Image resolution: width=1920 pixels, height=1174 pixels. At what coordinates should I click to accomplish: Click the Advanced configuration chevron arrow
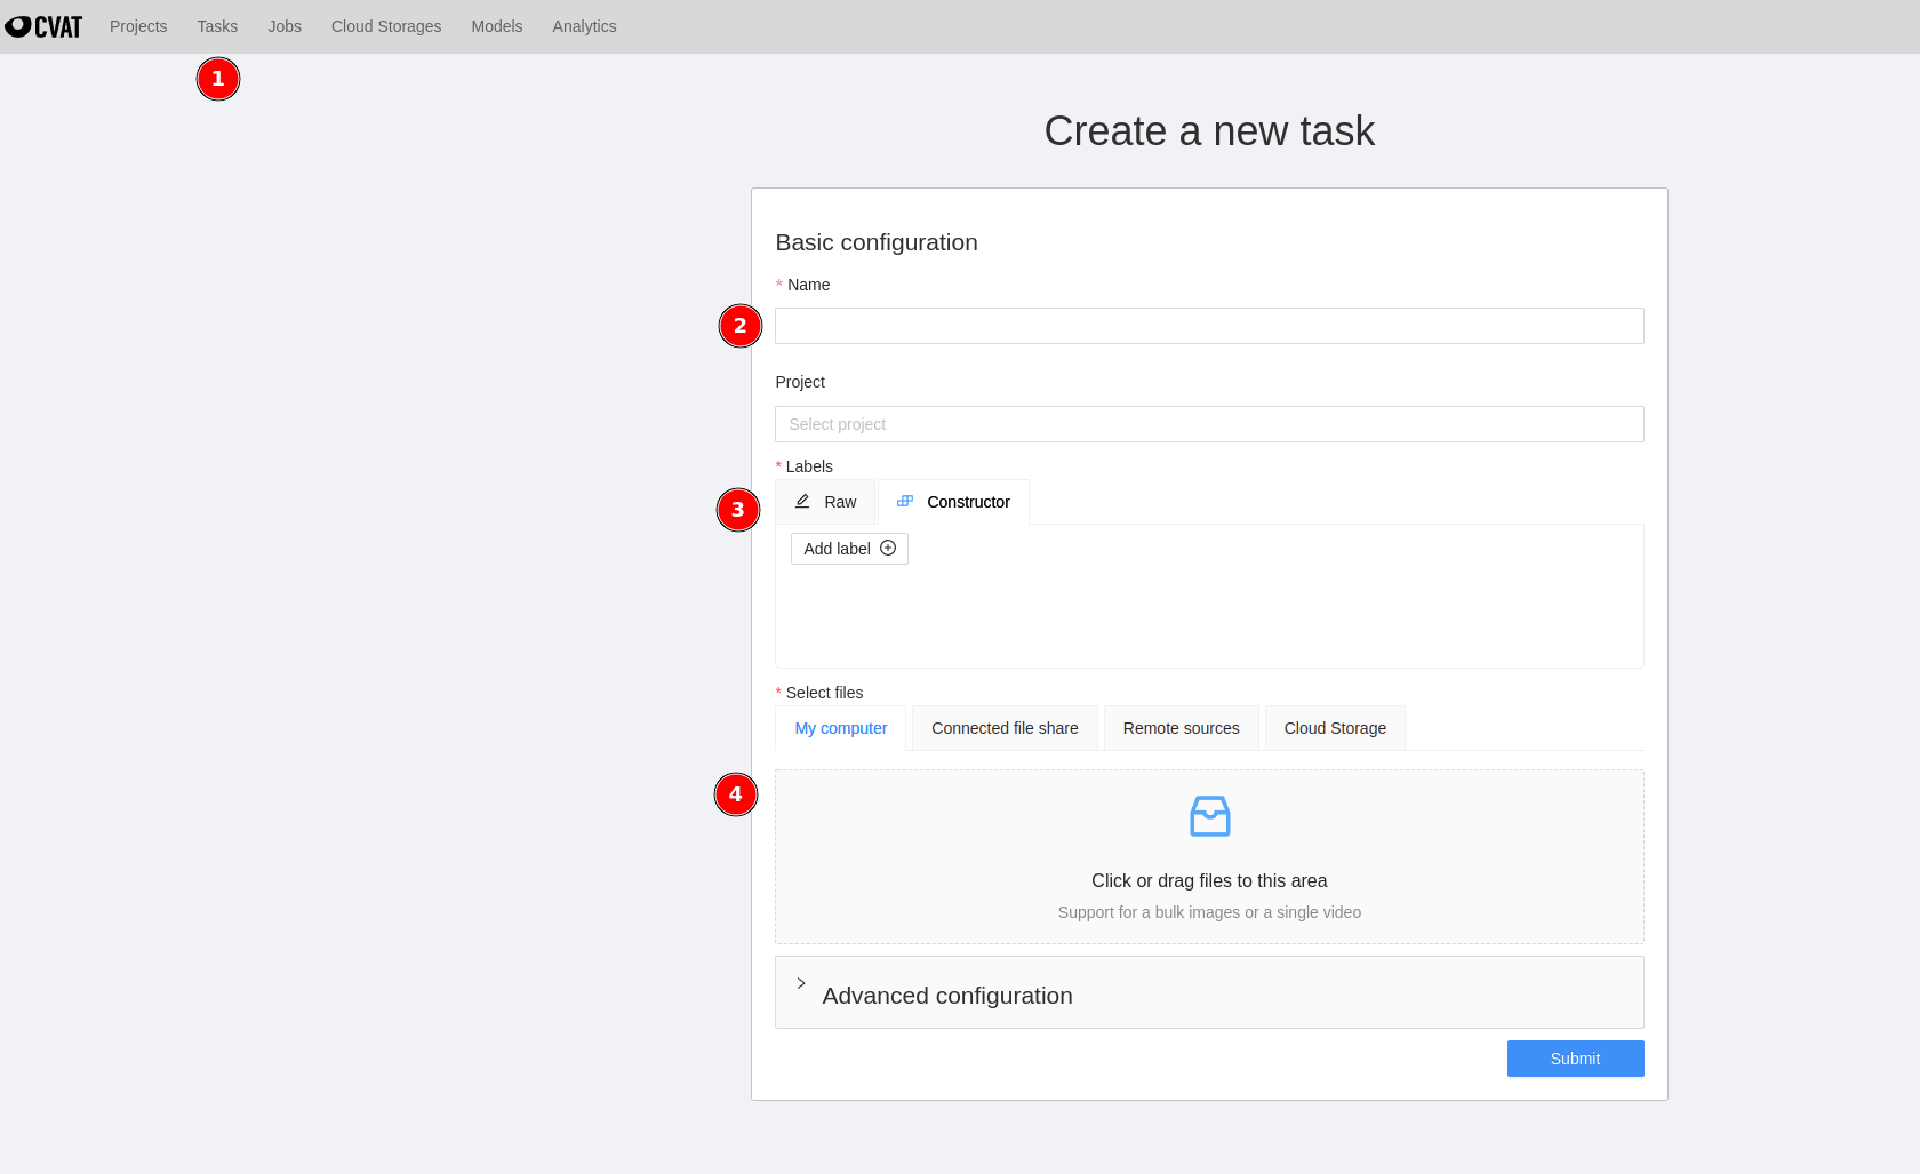tap(801, 984)
